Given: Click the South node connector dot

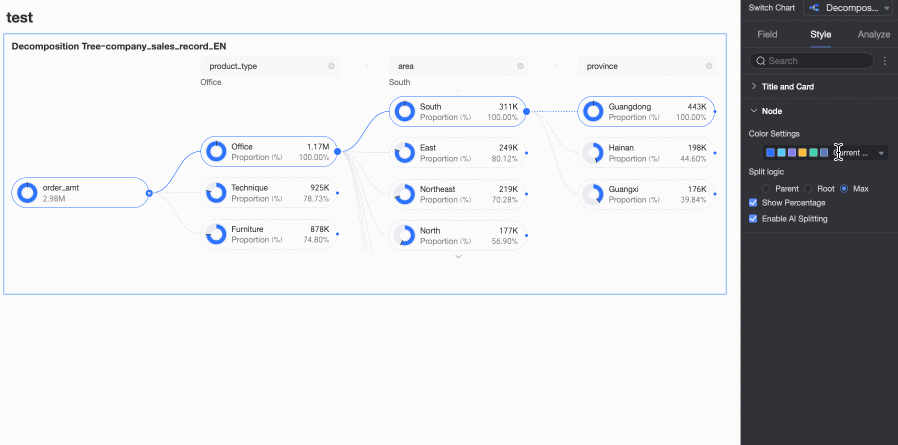Looking at the screenshot, I should [526, 111].
